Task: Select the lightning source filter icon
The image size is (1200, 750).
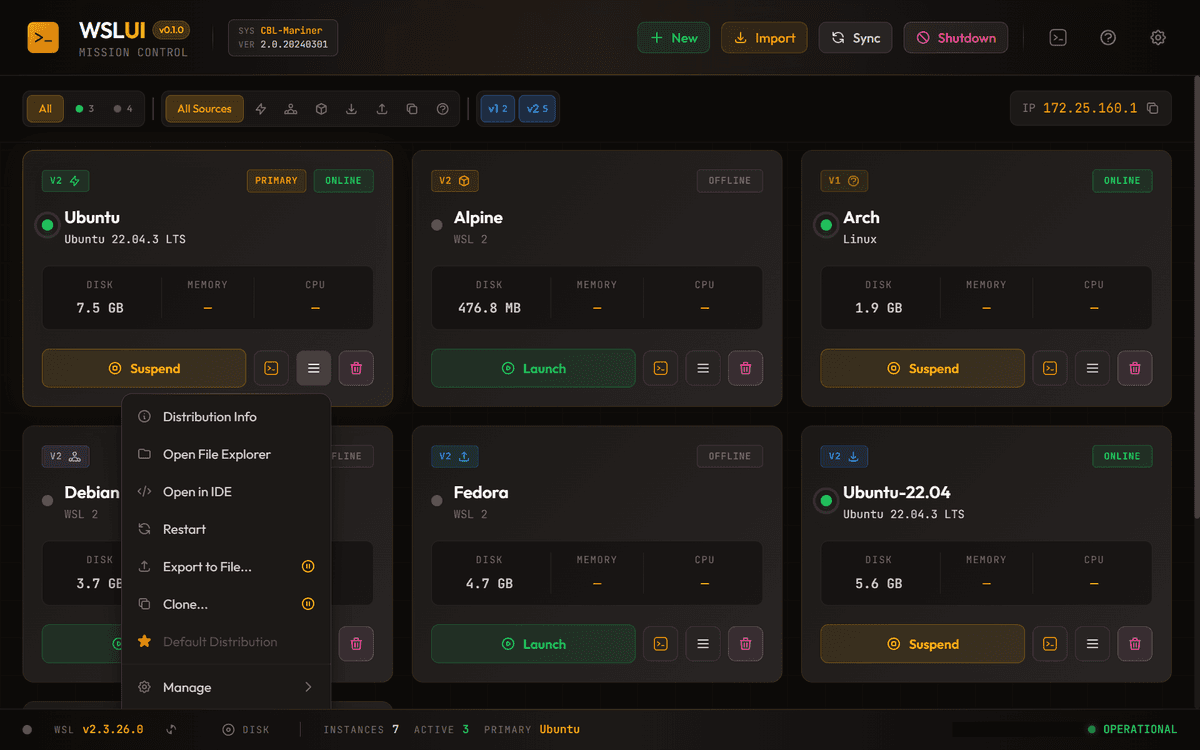Action: [x=260, y=108]
